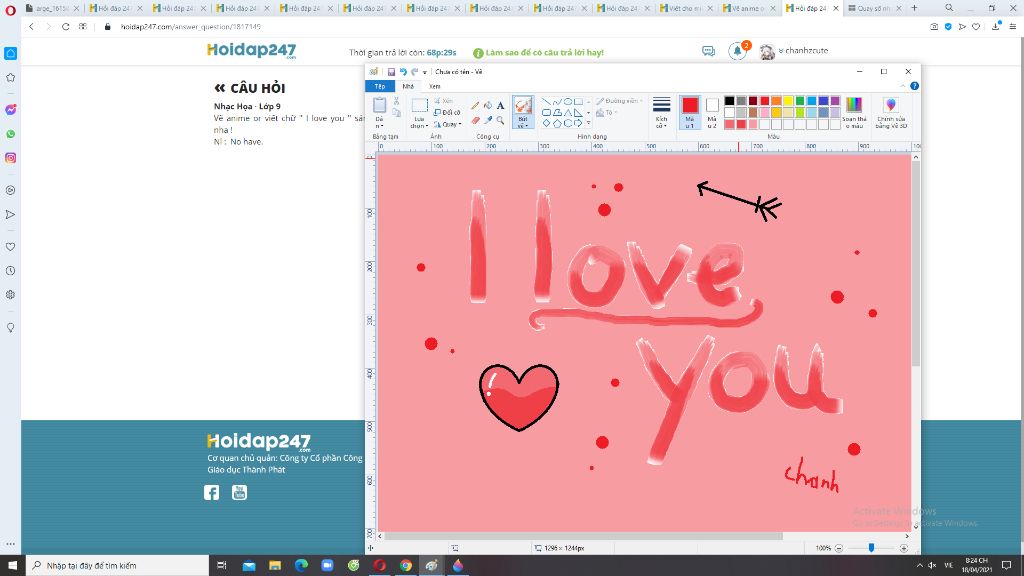Select Color 2 (Màu 2) box
The height and width of the screenshot is (576, 1024).
712,112
